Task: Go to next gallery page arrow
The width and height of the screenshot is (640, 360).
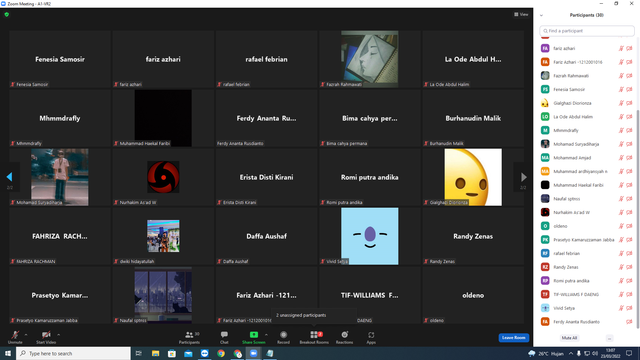Action: pos(523,177)
